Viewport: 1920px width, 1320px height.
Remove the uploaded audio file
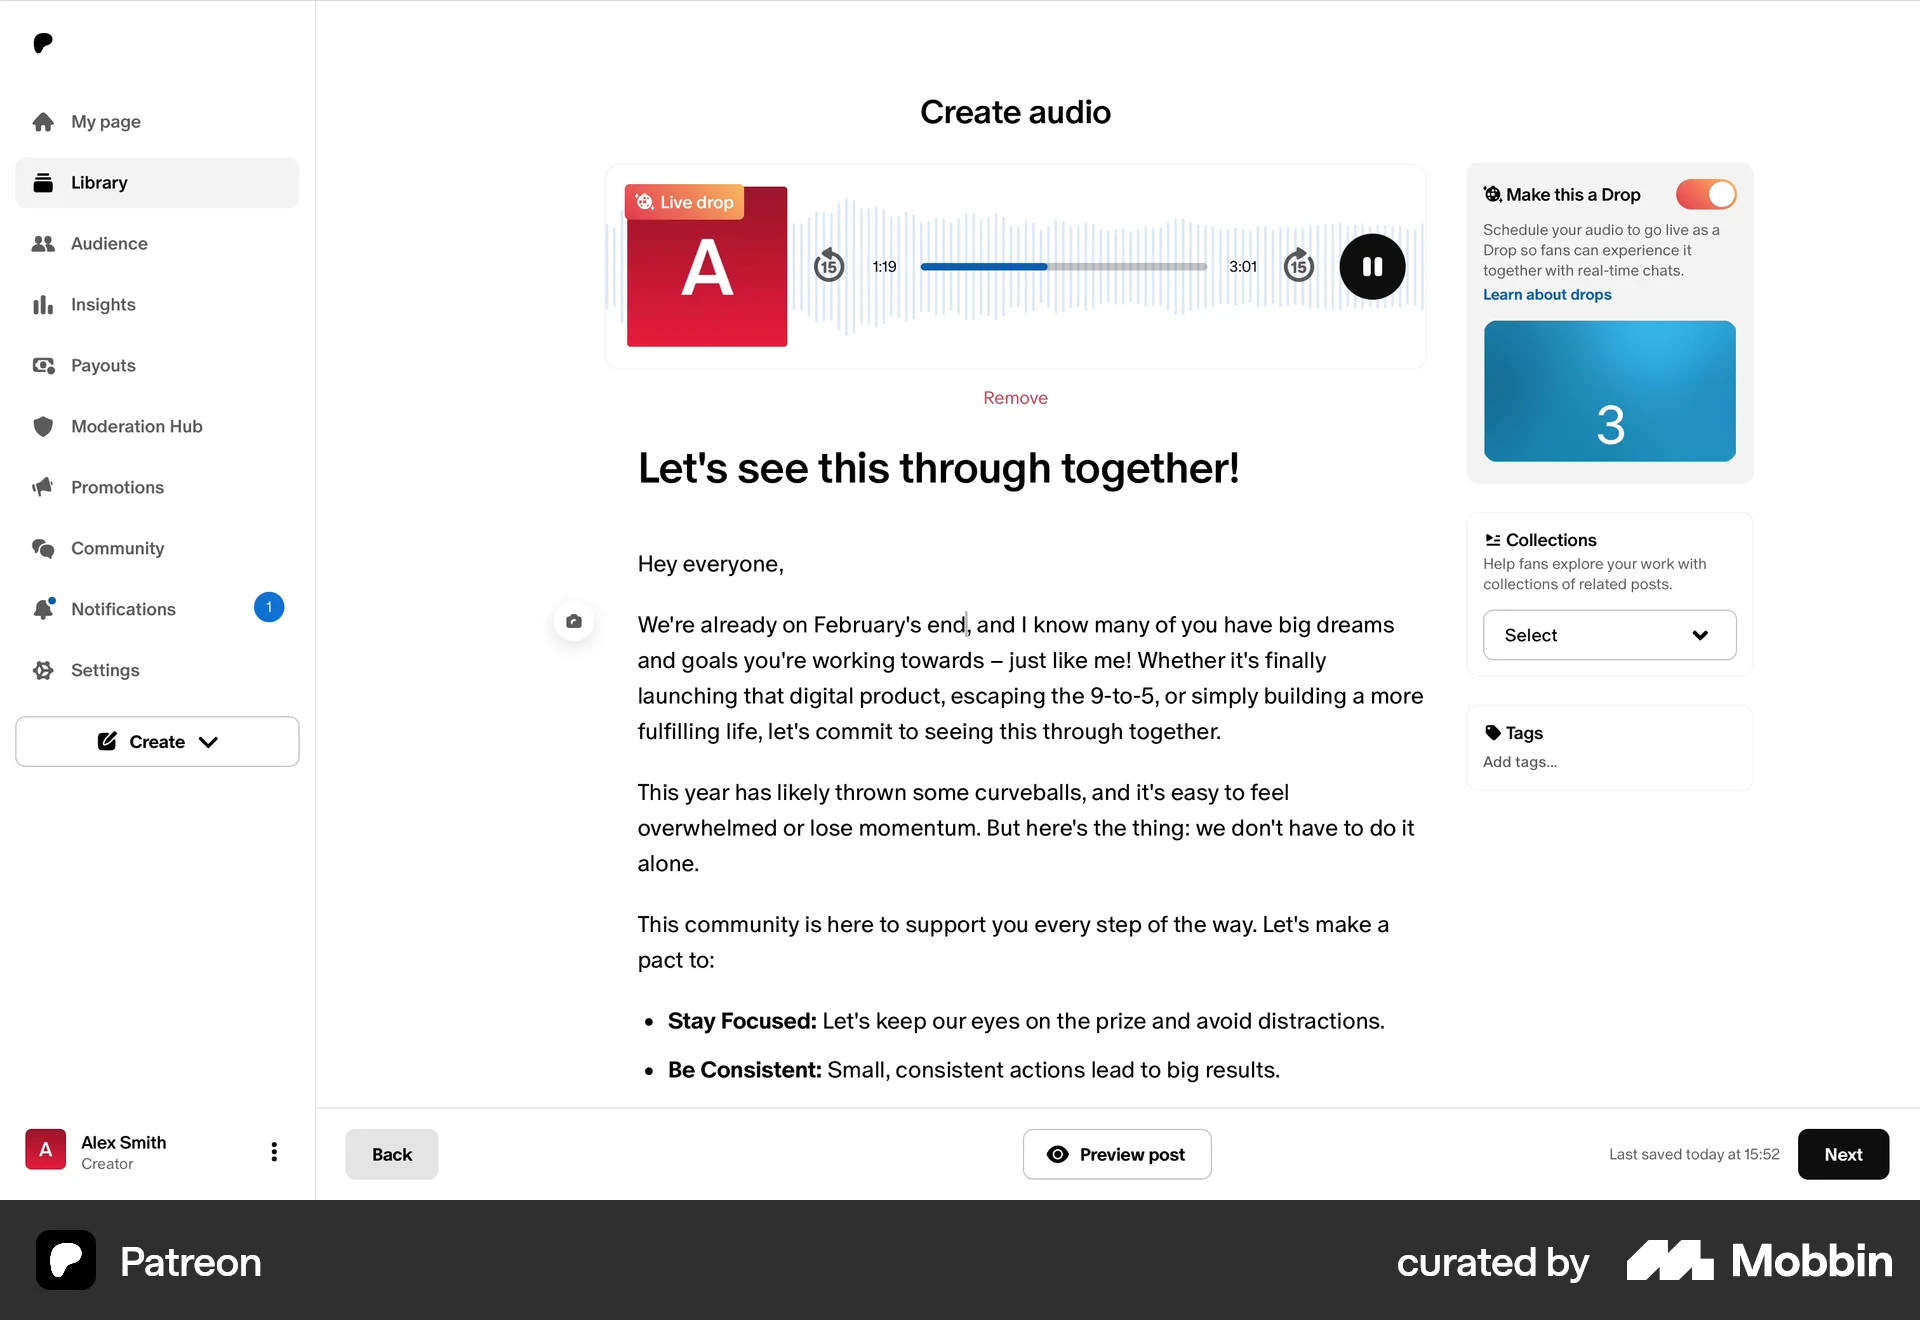(x=1015, y=398)
